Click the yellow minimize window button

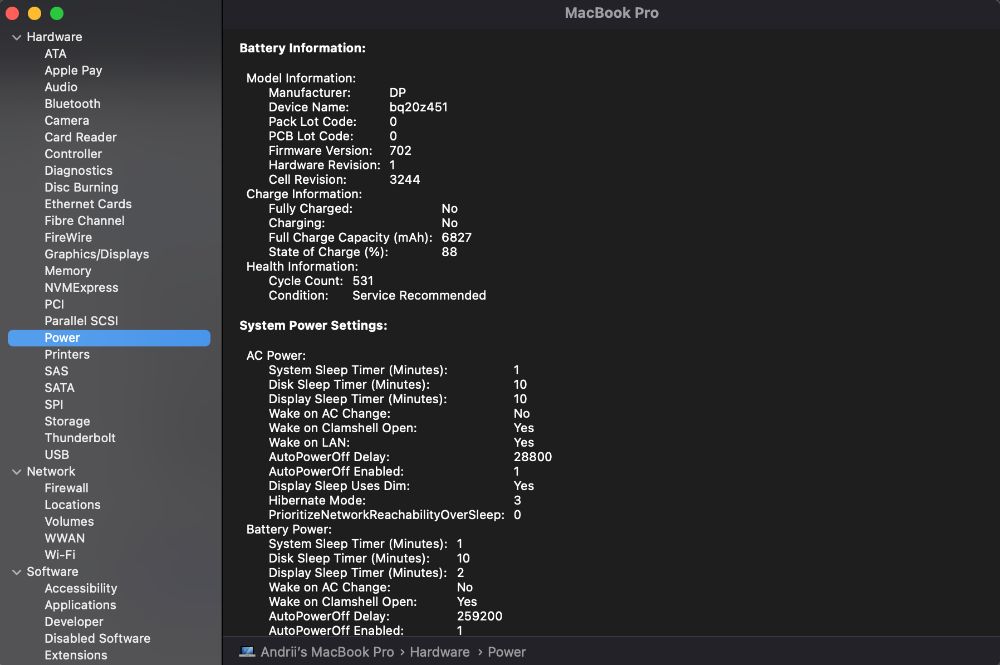point(34,13)
